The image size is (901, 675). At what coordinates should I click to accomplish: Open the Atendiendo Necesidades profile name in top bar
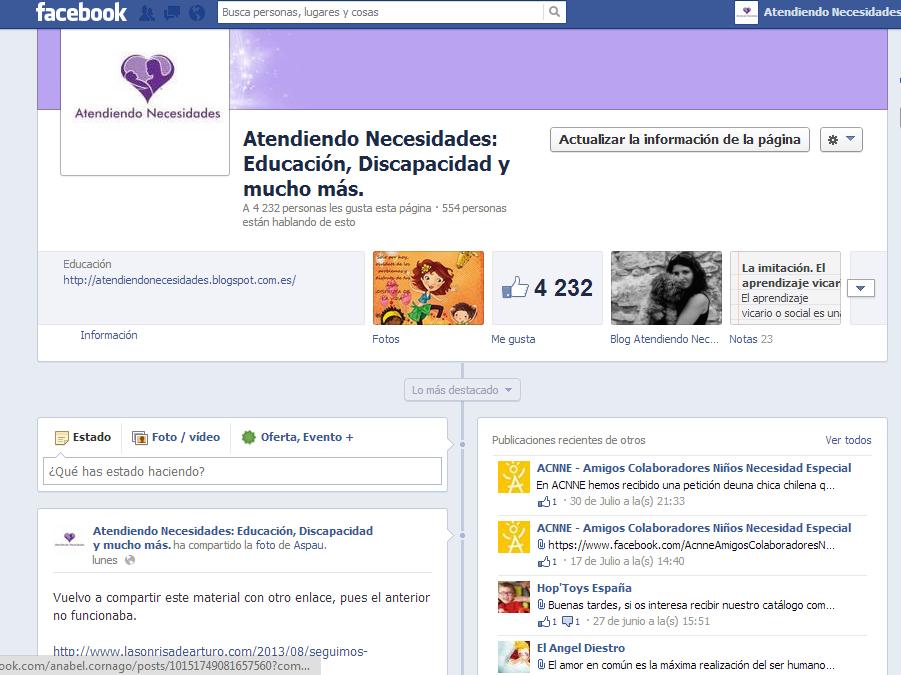coord(831,12)
